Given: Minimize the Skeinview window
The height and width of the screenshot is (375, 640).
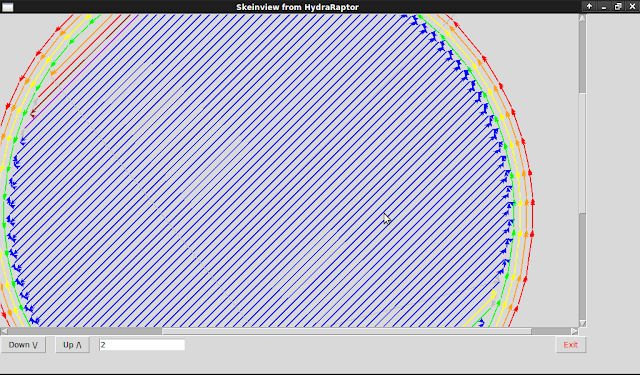Looking at the screenshot, I should [x=604, y=7].
